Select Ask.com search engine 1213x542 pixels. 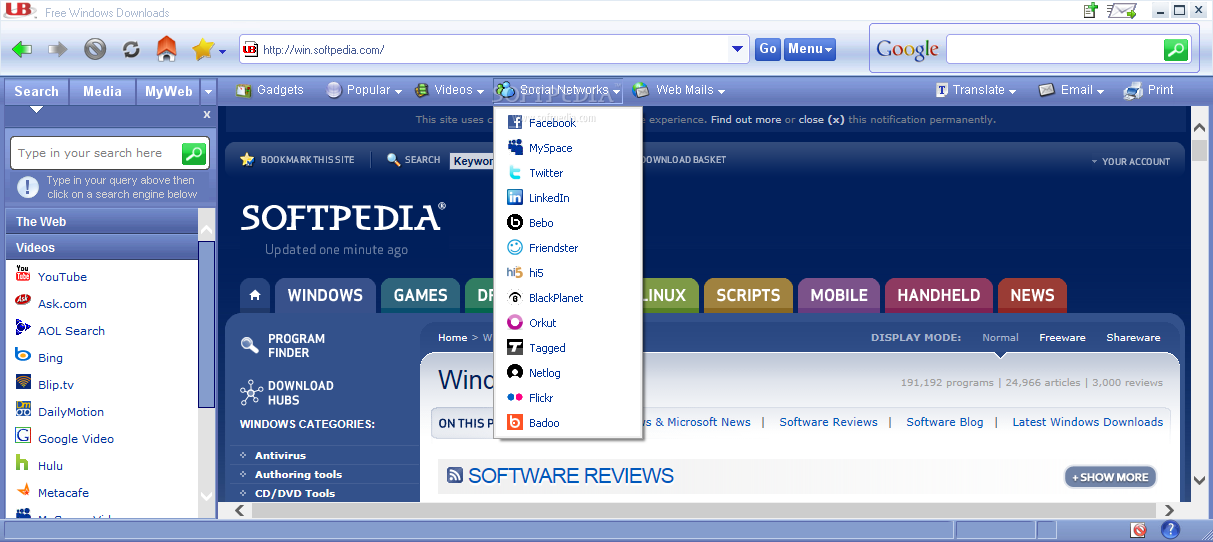point(62,304)
